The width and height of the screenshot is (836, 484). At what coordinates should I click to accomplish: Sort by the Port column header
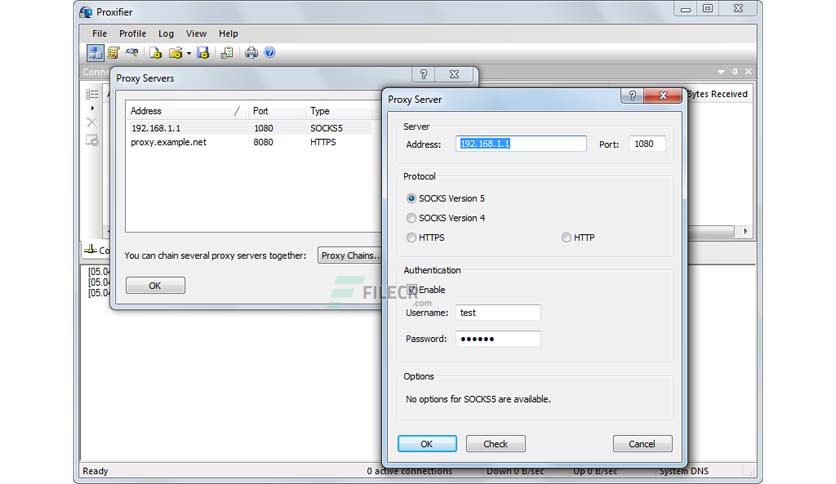tap(275, 111)
